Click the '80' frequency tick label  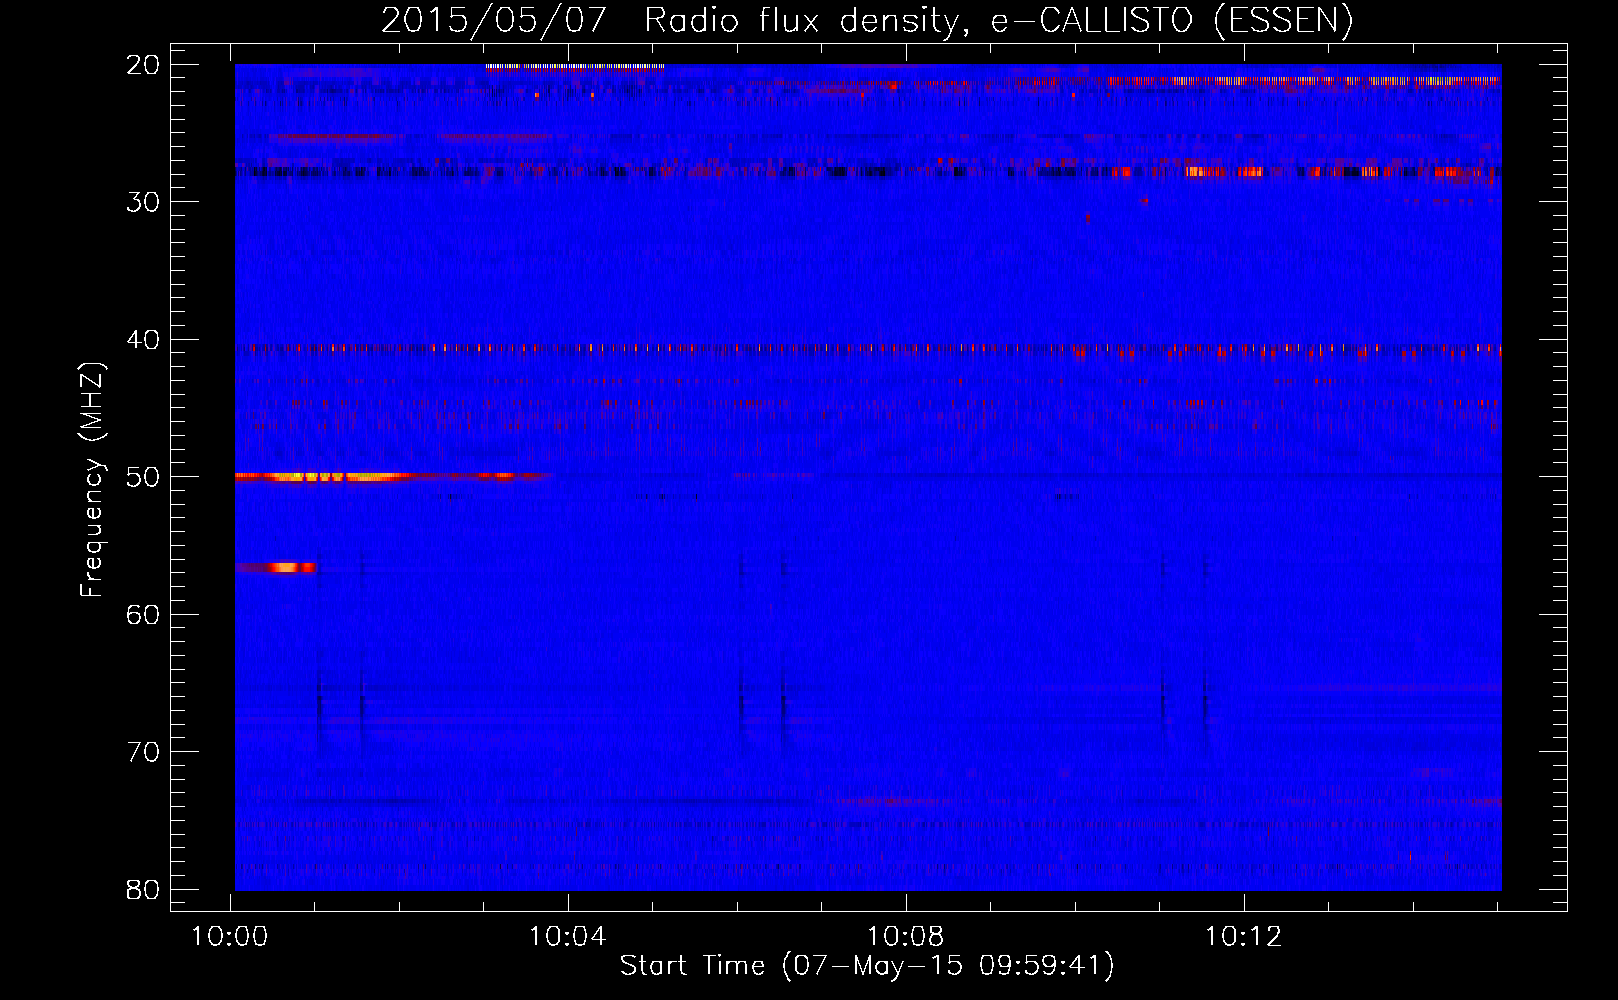(143, 889)
